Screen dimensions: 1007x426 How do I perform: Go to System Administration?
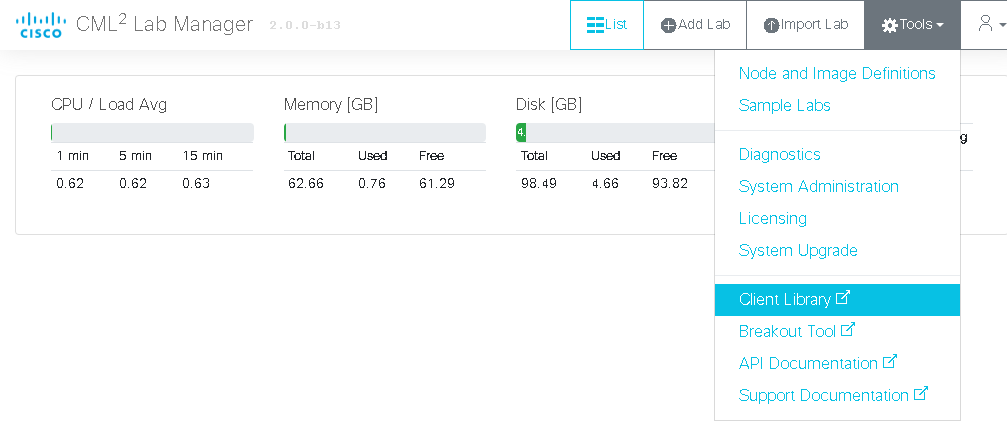pos(818,186)
